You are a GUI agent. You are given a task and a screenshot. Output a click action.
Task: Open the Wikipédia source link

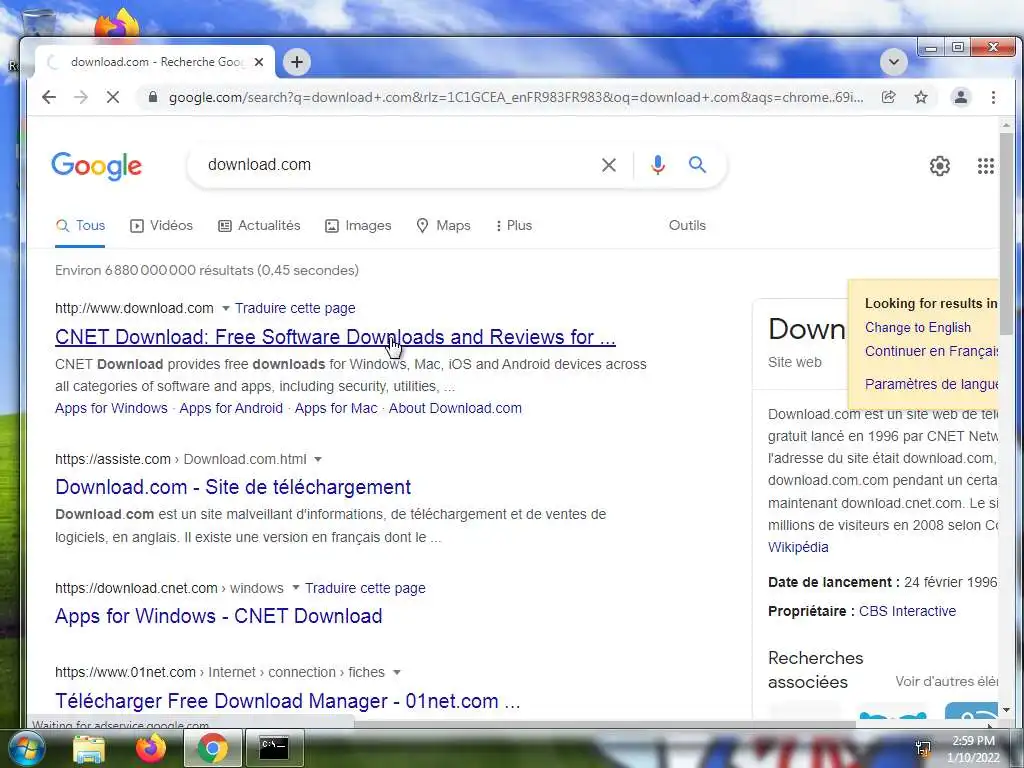coord(798,547)
